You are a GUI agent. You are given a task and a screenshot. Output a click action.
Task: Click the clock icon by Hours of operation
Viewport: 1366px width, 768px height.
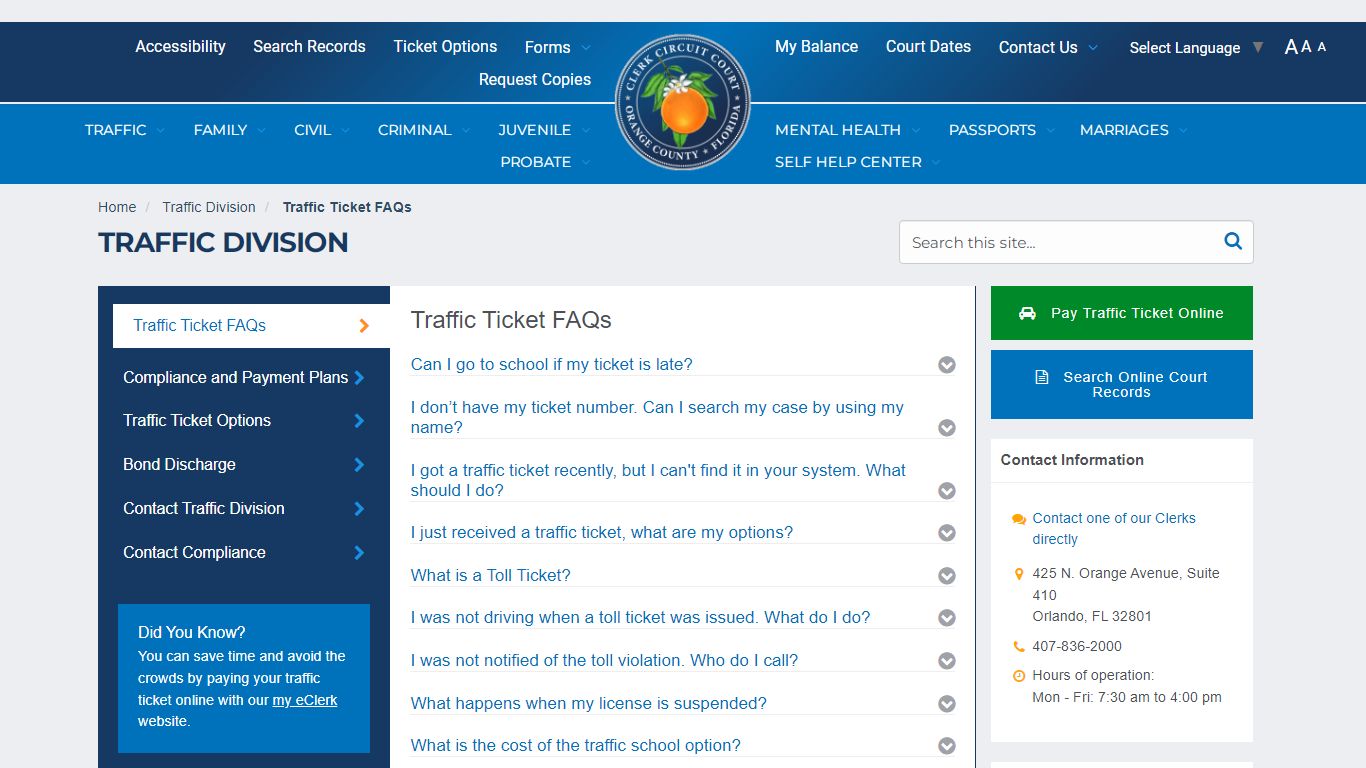pos(1018,676)
